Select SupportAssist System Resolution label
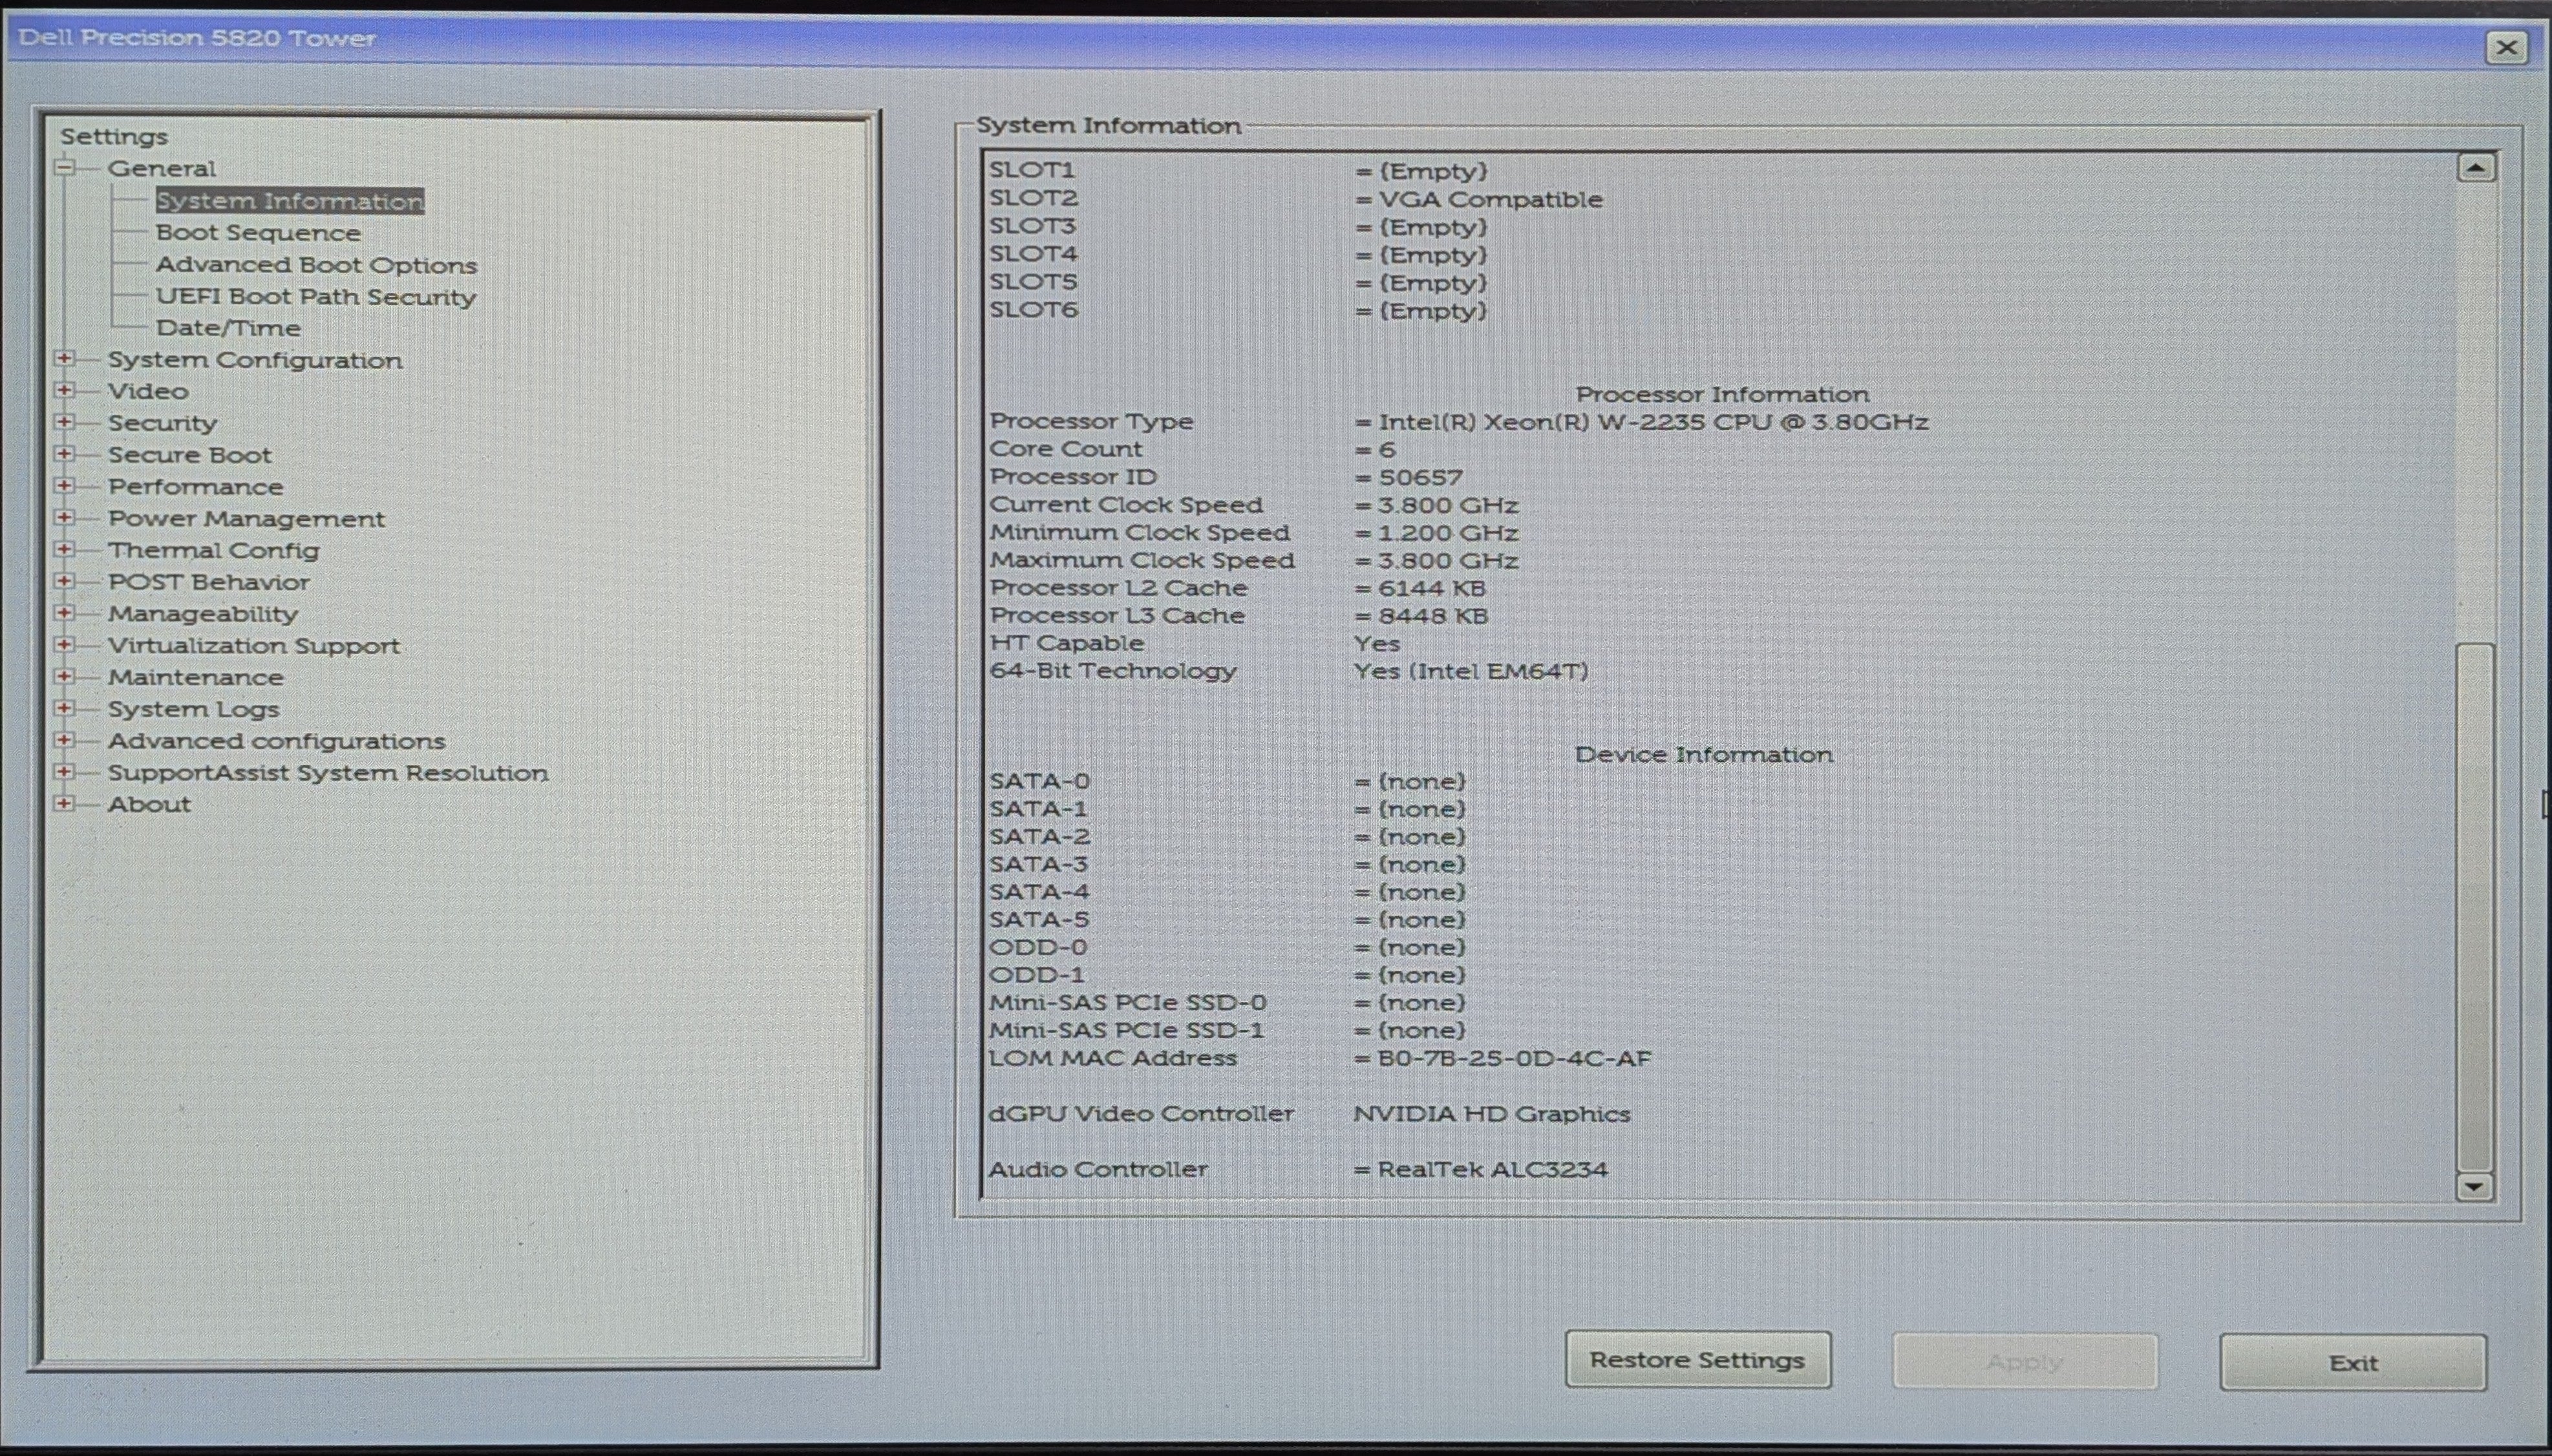This screenshot has height=1456, width=2552. 328,773
